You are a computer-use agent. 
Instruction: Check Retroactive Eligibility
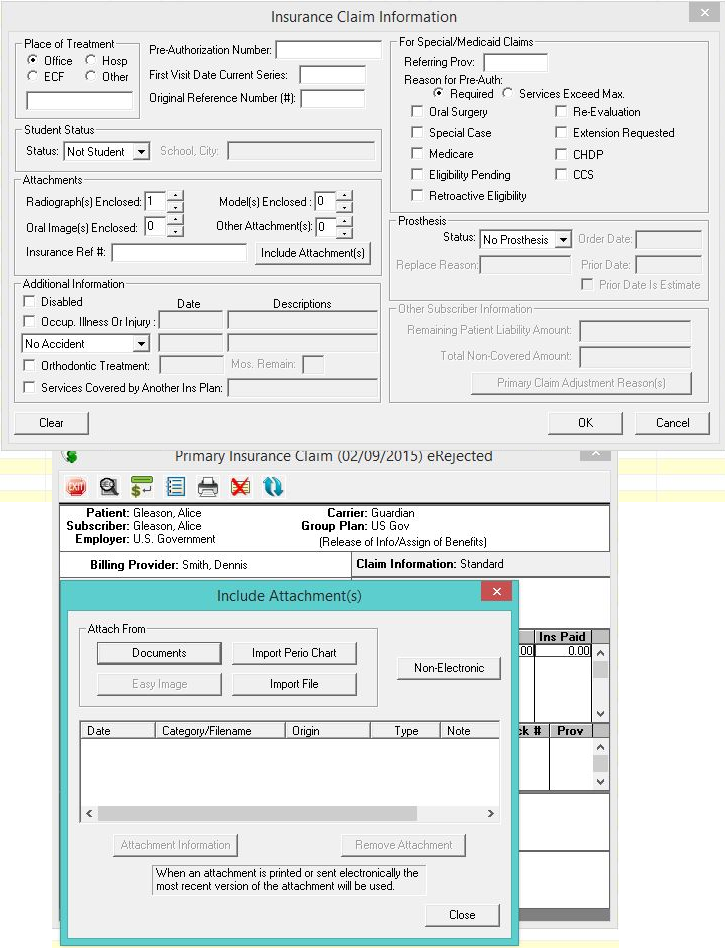(417, 195)
